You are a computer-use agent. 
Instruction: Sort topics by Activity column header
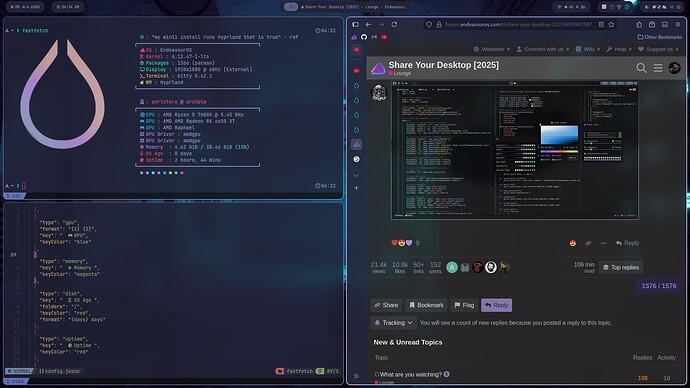pos(666,358)
